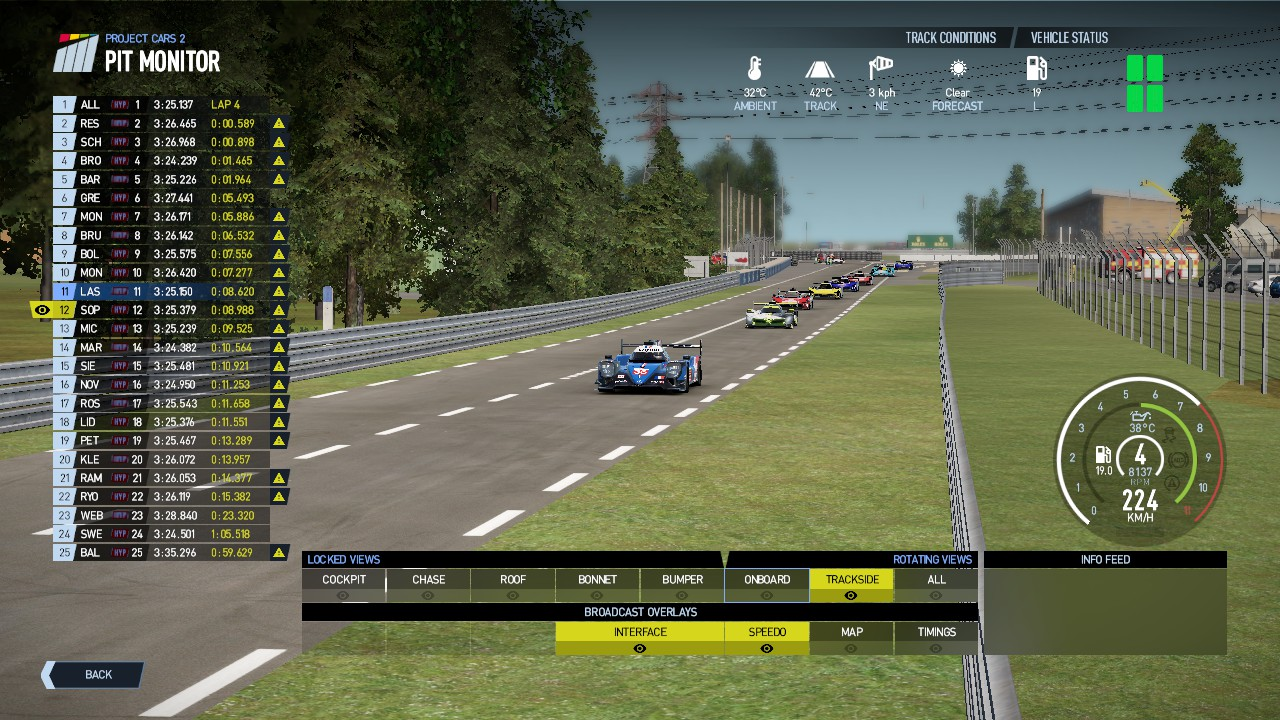Click the HYP class badge on WEB row
1280x720 pixels.
point(120,516)
